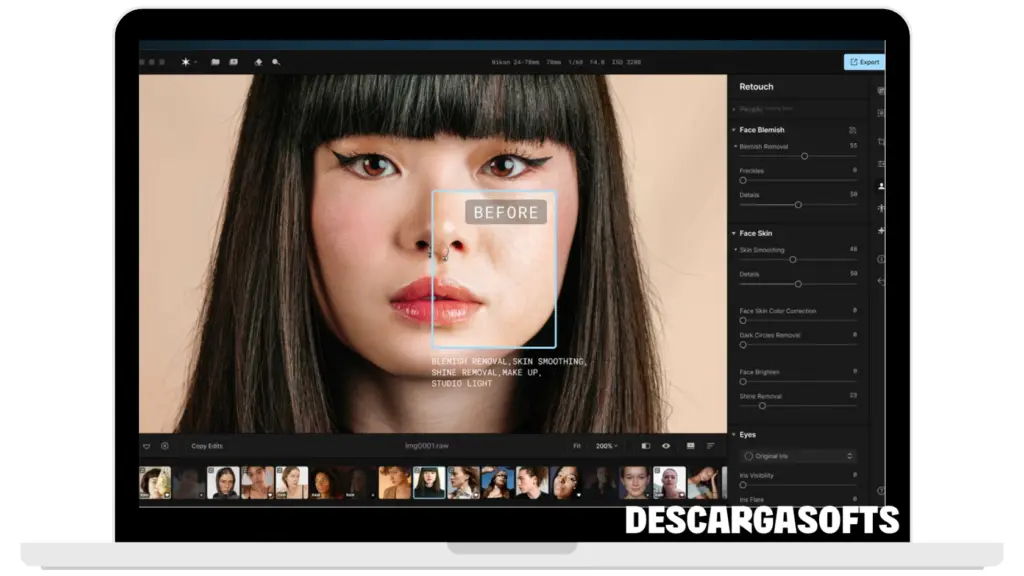Click the sort list icon above filmstrip
Image resolution: width=1024 pixels, height=576 pixels.
click(711, 446)
